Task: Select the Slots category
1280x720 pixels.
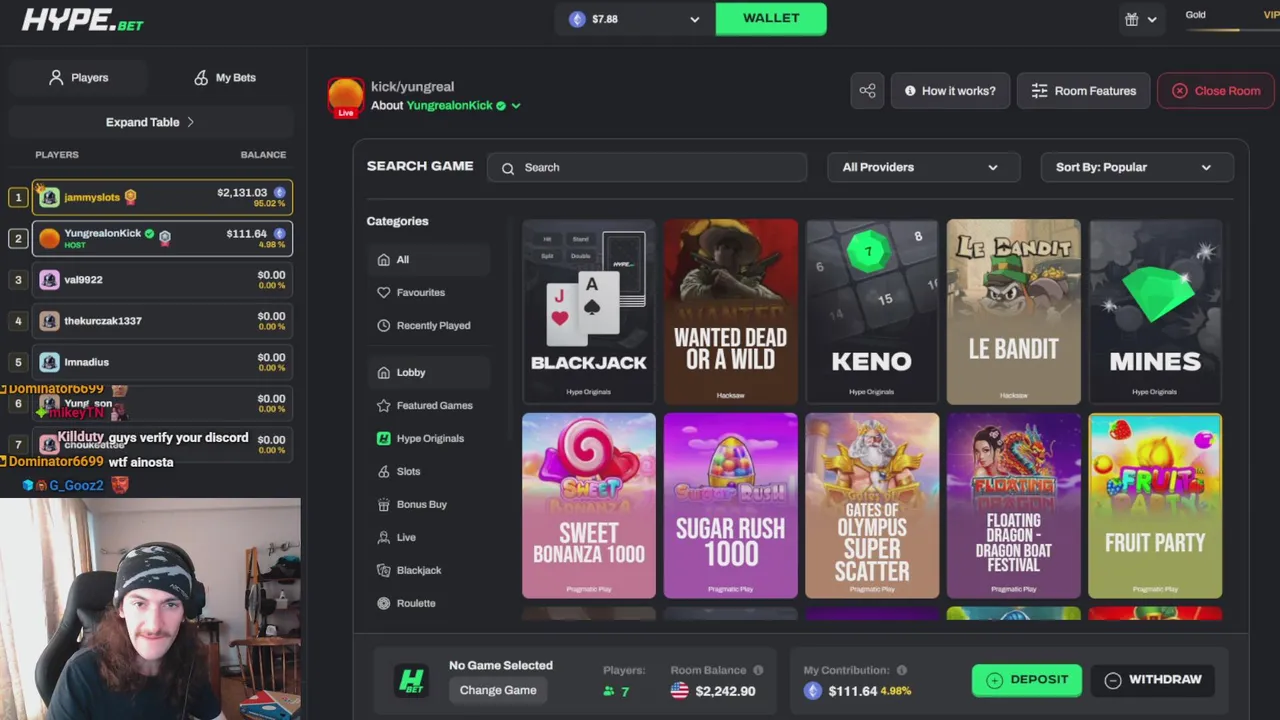Action: click(428, 472)
